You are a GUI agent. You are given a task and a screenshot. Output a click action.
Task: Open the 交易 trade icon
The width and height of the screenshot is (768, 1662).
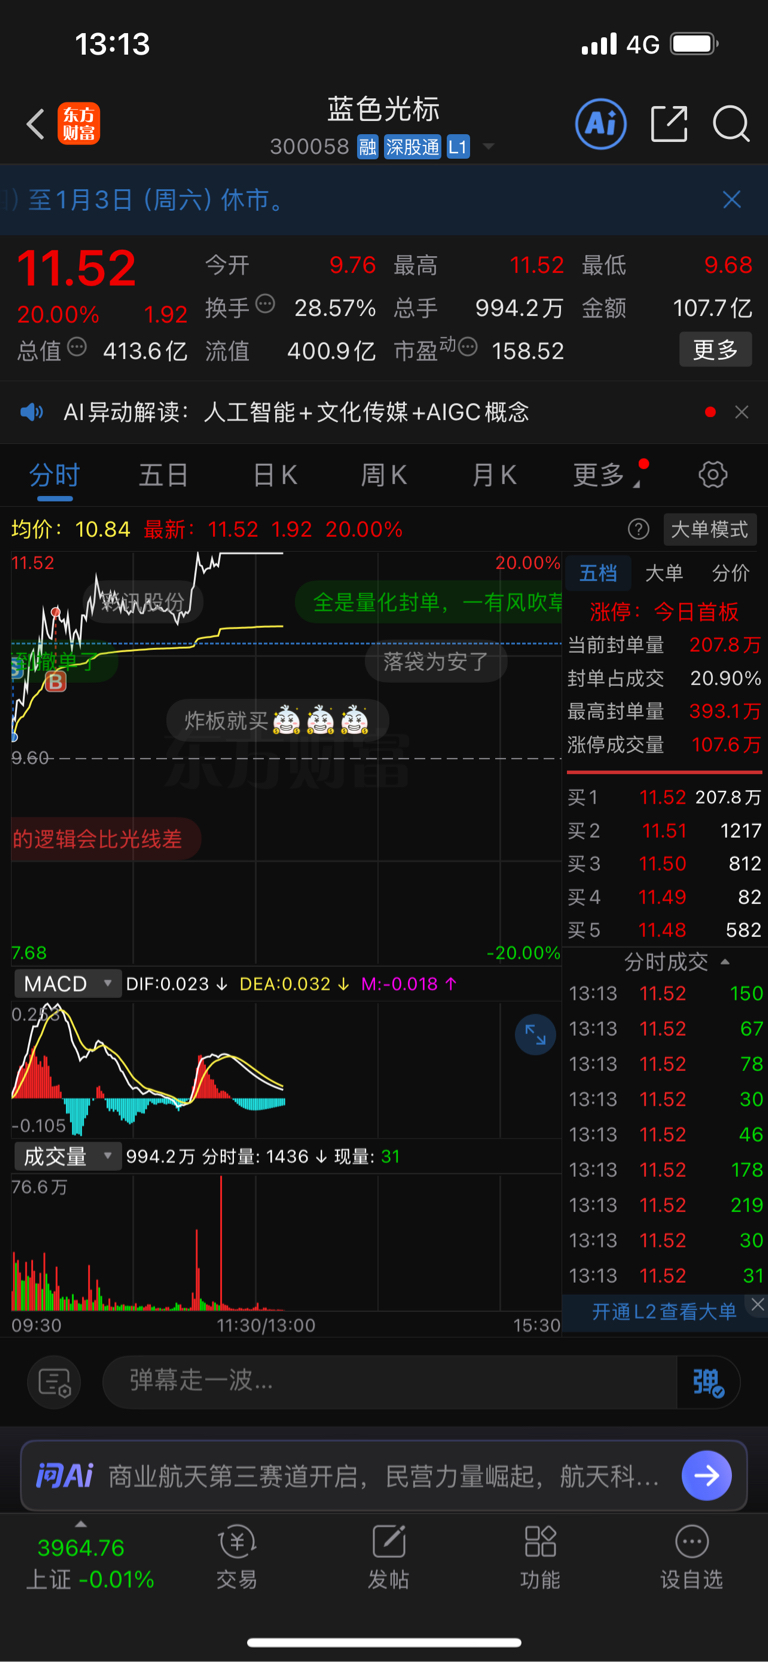(237, 1558)
